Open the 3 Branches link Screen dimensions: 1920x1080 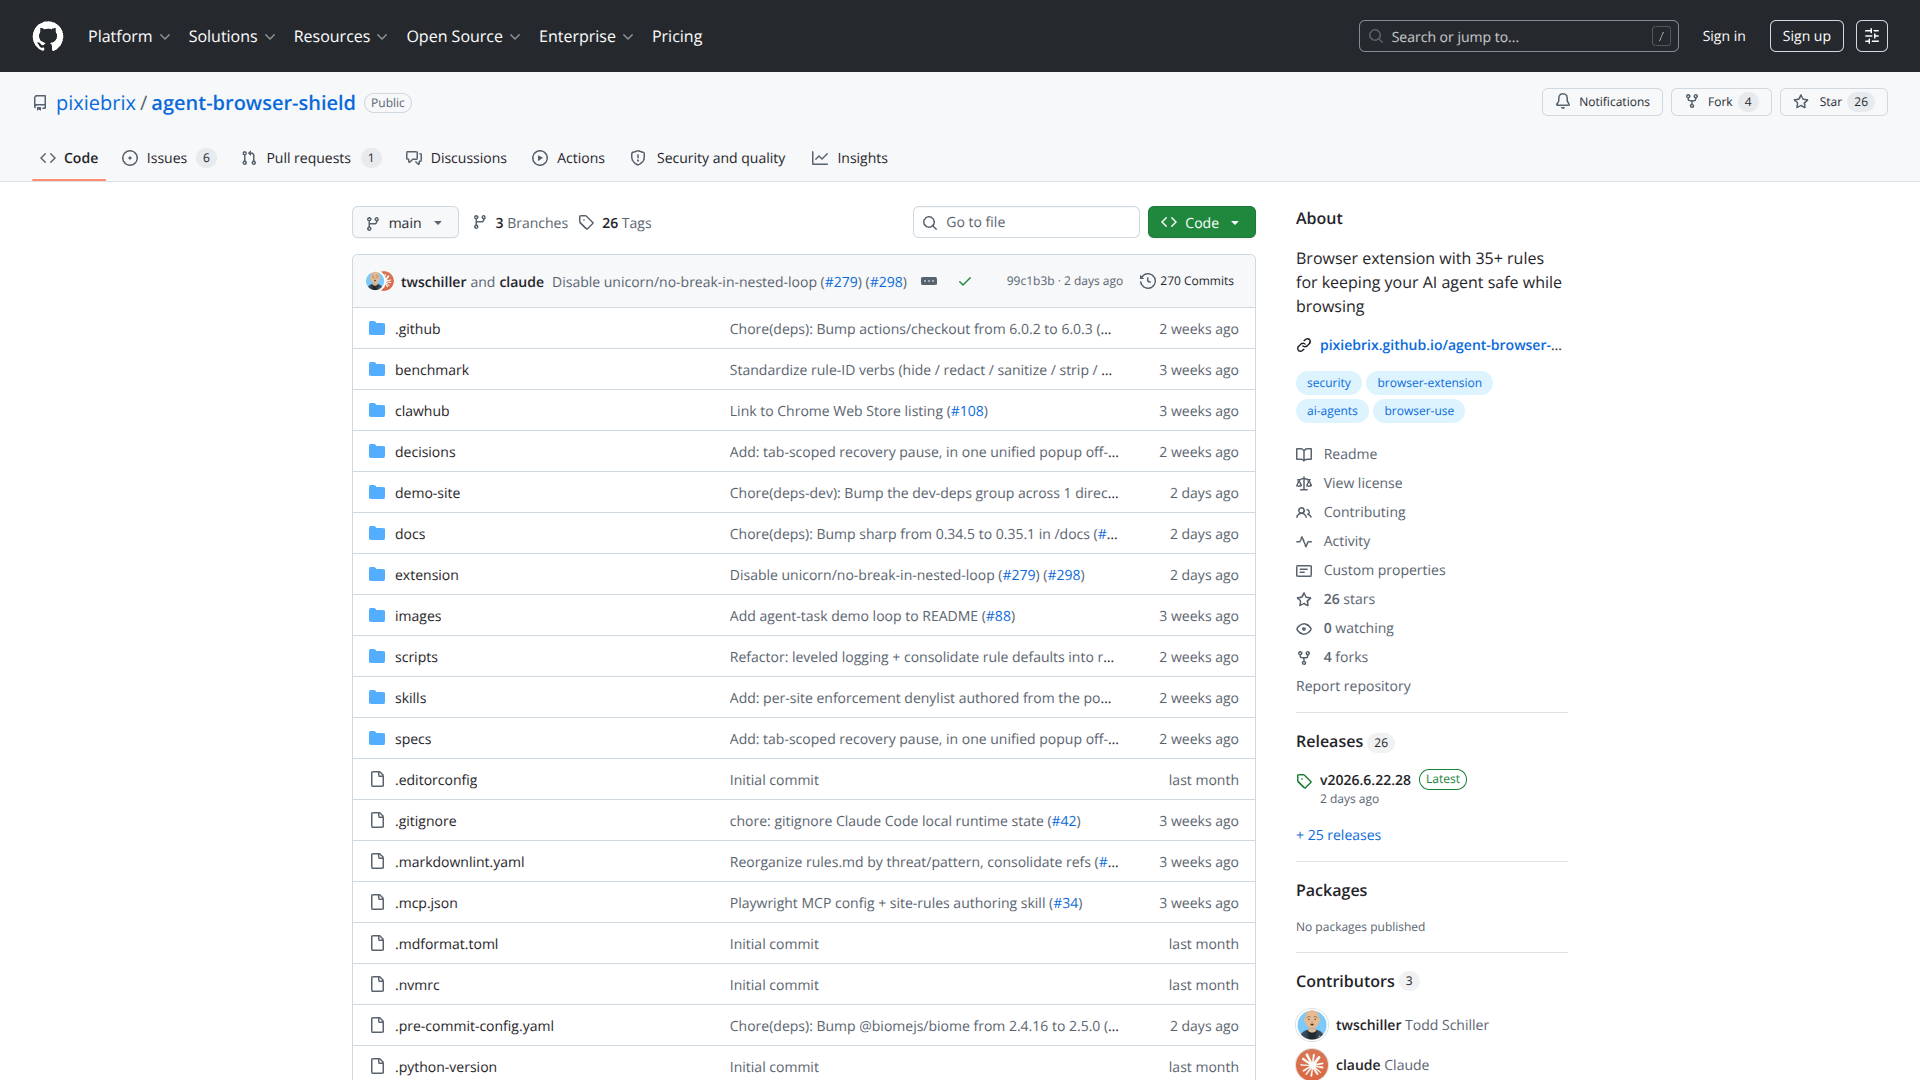point(520,222)
